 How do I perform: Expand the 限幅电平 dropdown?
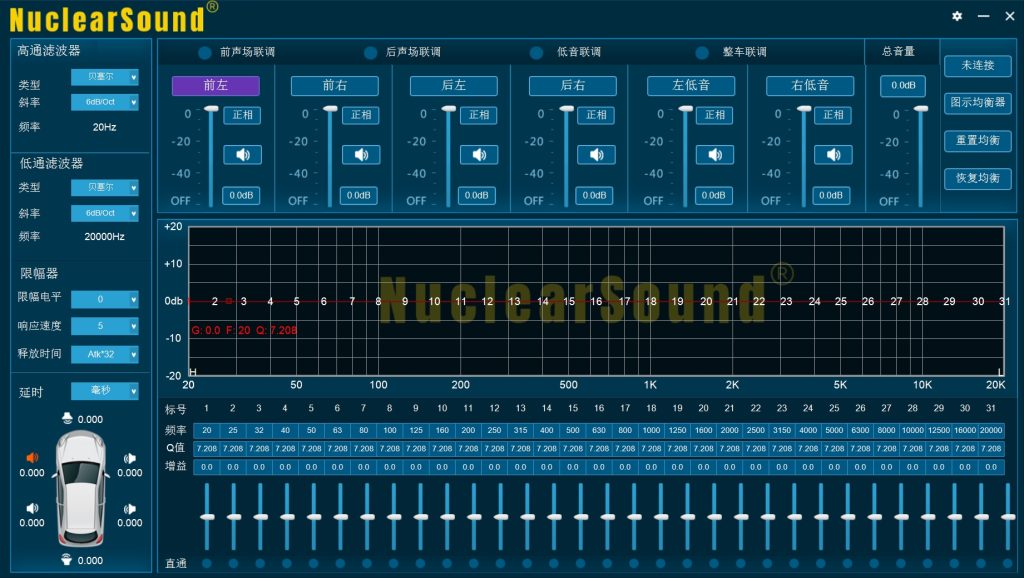104,299
